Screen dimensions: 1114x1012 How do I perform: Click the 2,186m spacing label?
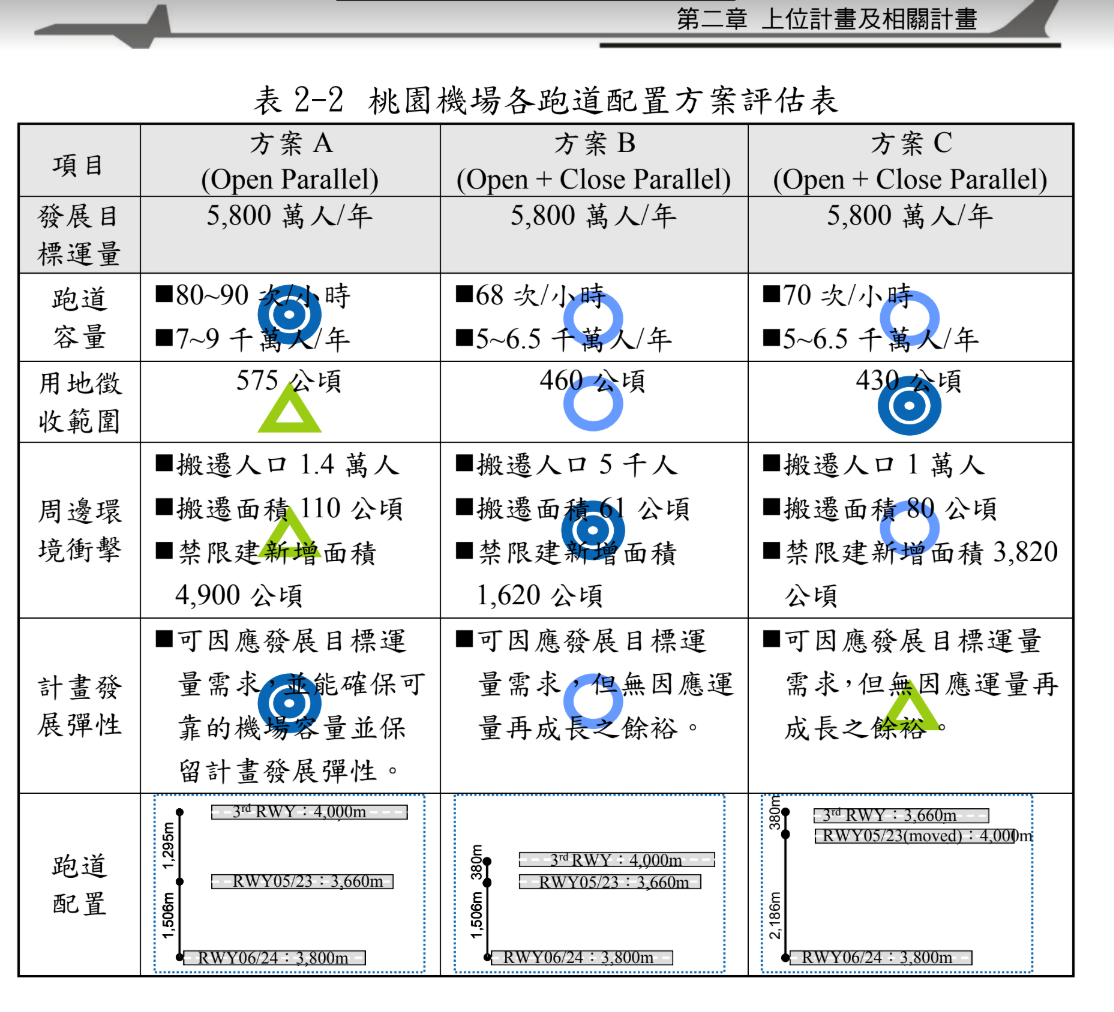(775, 915)
